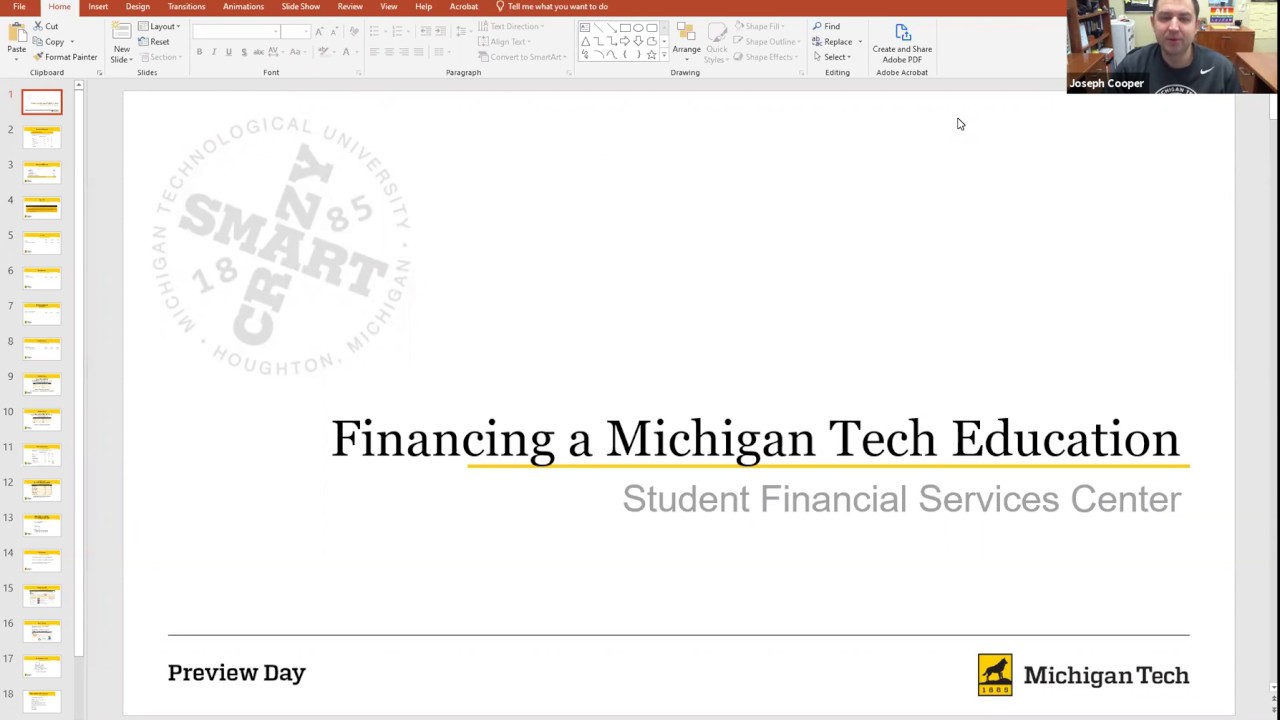This screenshot has height=720, width=1280.
Task: Click the Tell me lightbulb search
Action: point(552,6)
